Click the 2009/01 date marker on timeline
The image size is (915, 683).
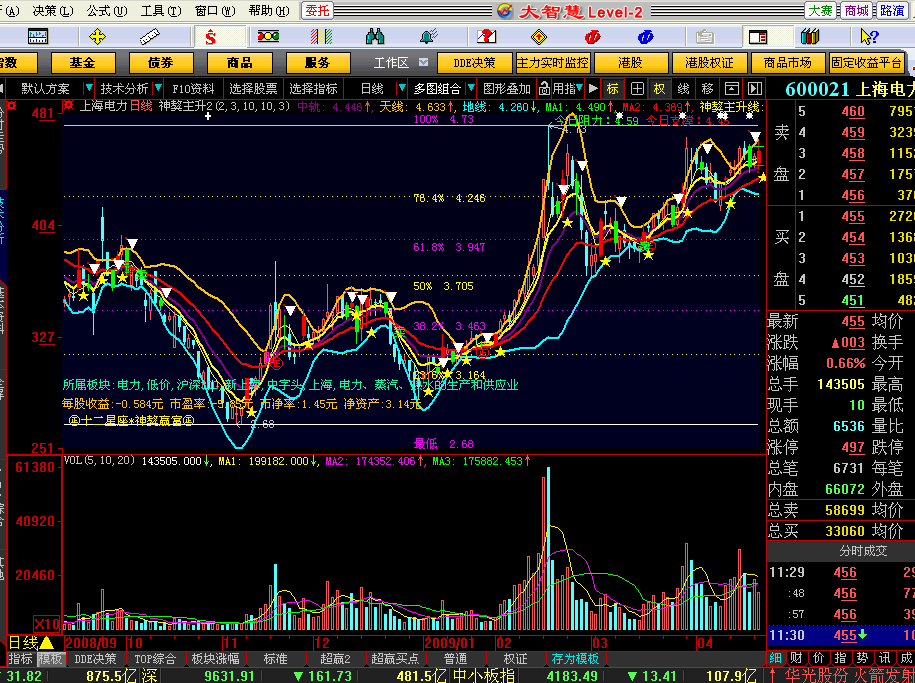(450, 643)
